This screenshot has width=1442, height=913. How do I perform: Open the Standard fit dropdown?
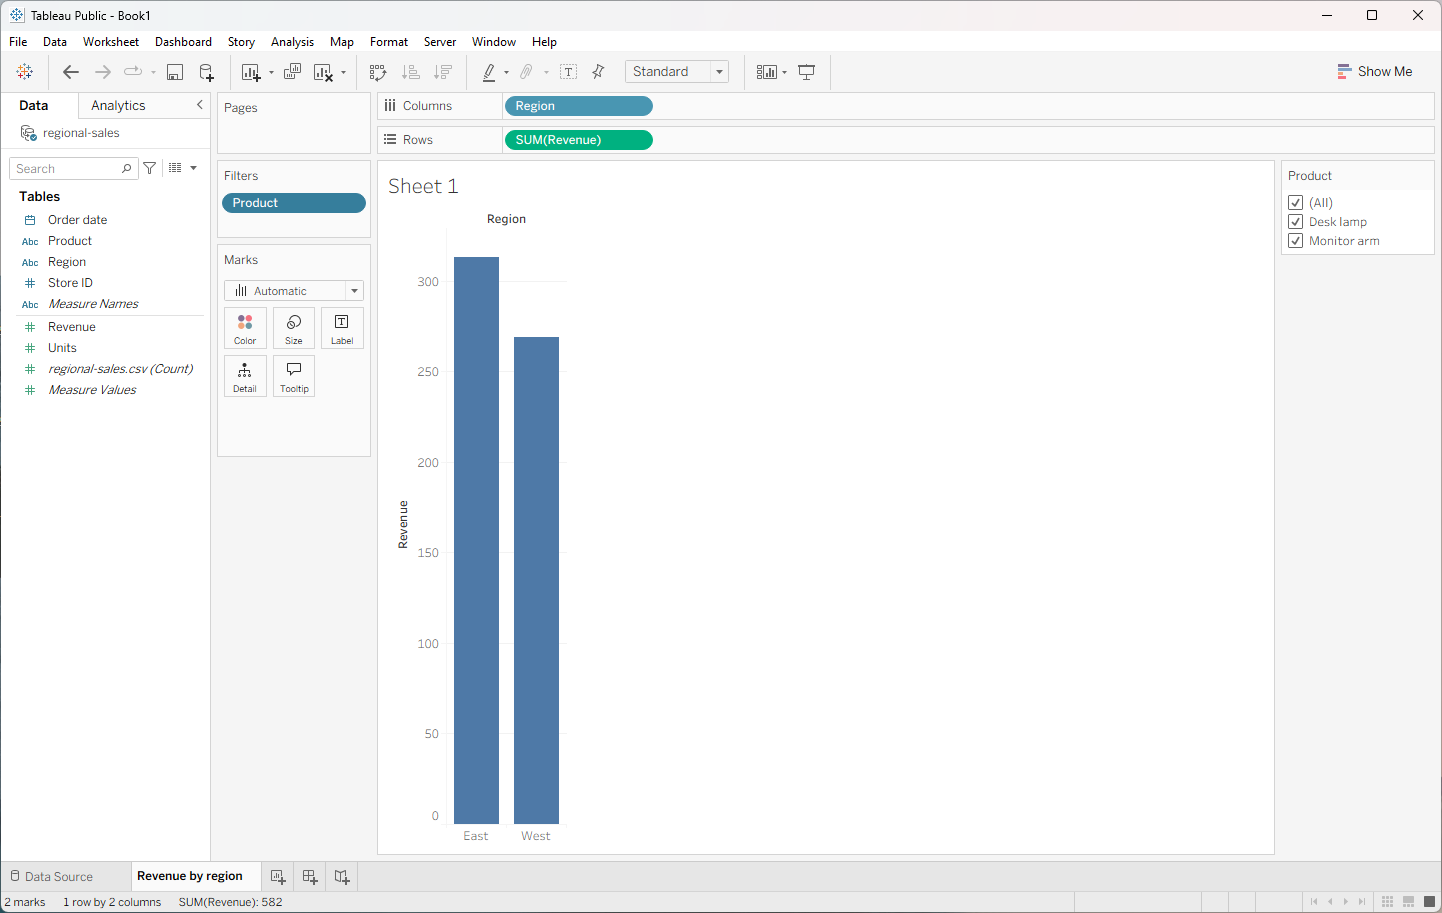[677, 72]
